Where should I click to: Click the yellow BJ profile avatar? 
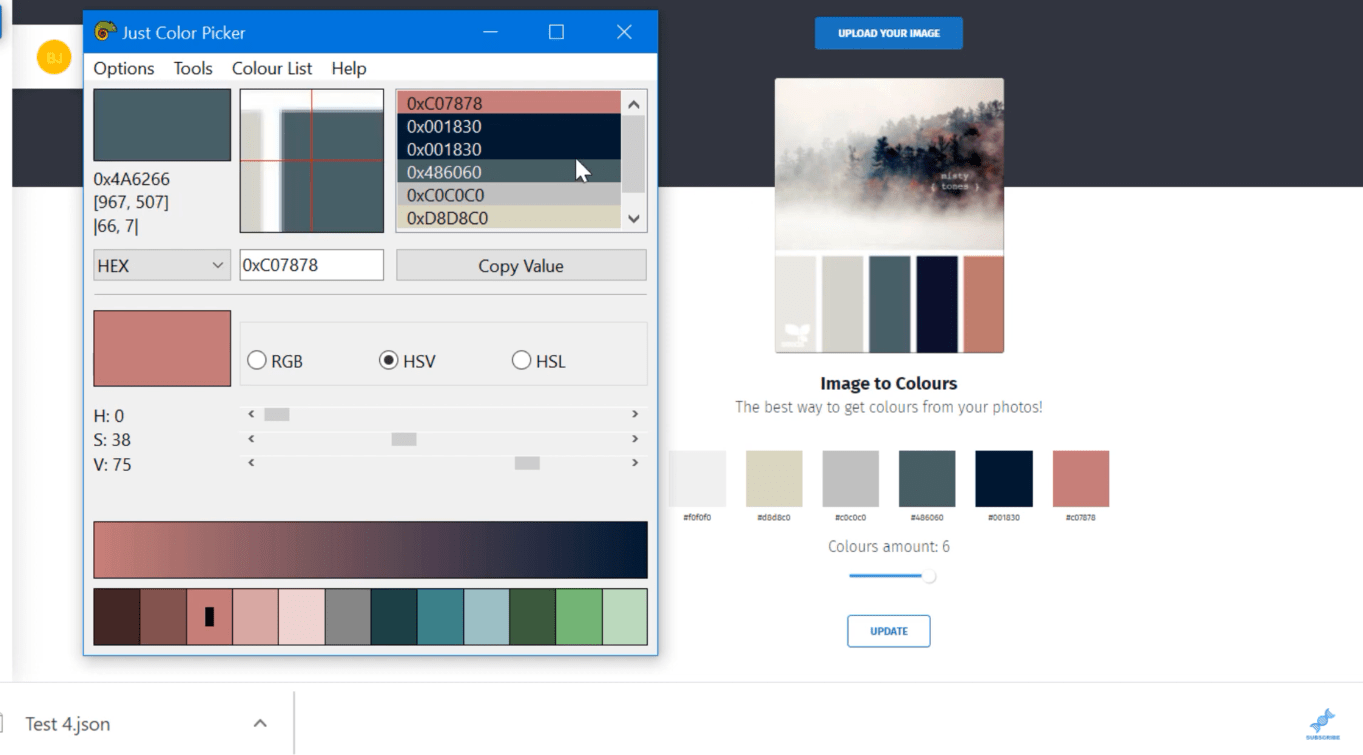54,57
